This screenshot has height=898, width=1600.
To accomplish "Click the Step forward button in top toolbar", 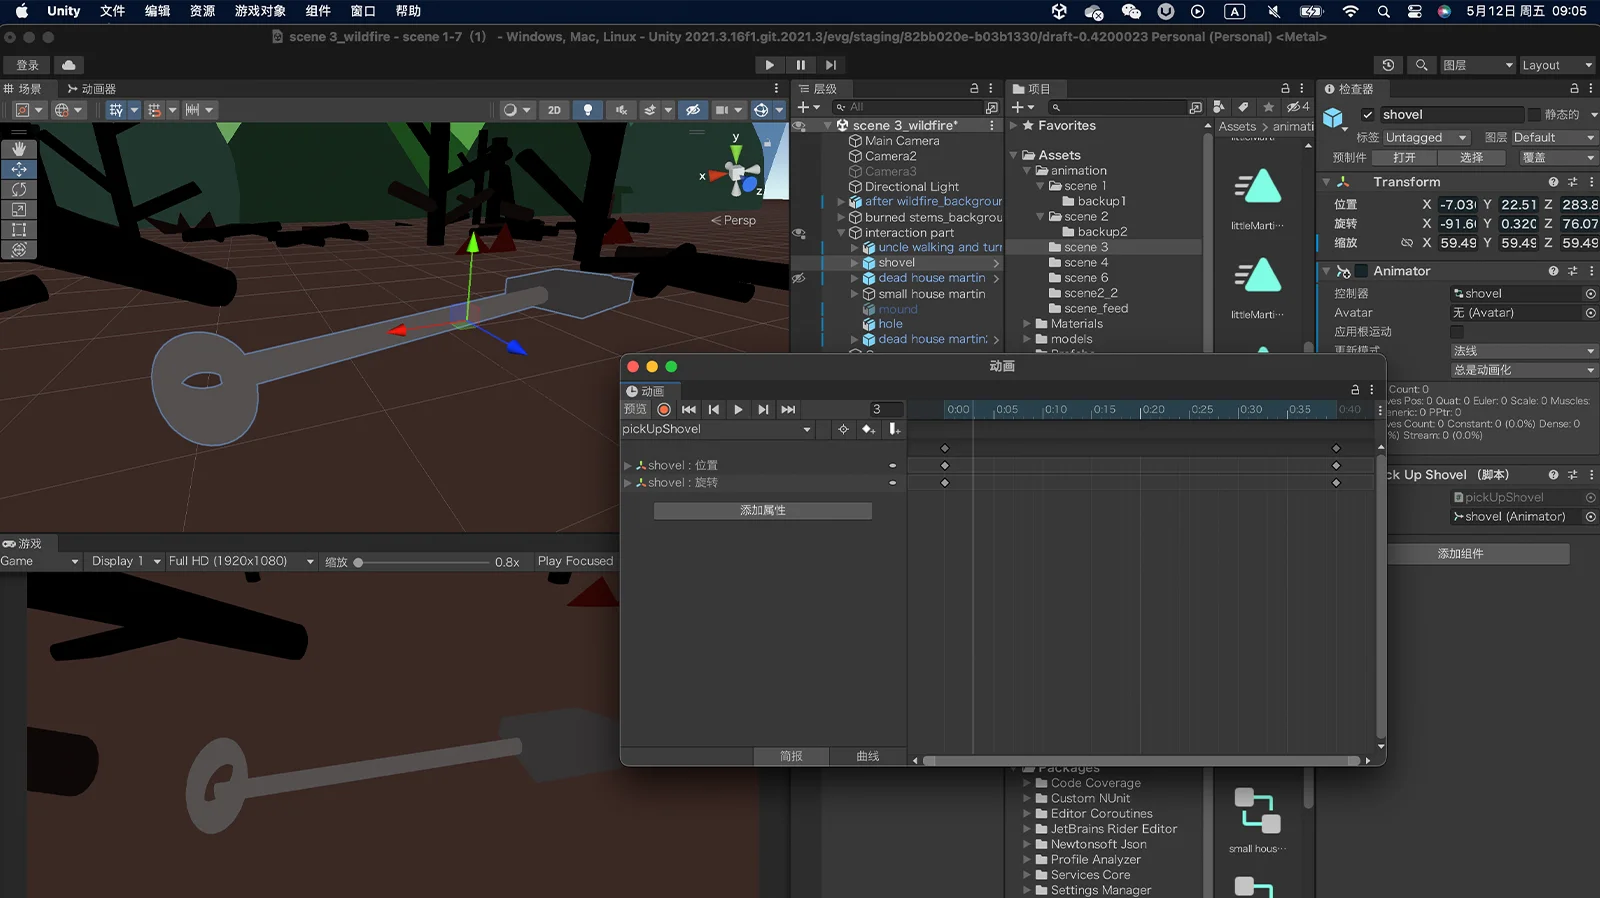I will coord(831,65).
